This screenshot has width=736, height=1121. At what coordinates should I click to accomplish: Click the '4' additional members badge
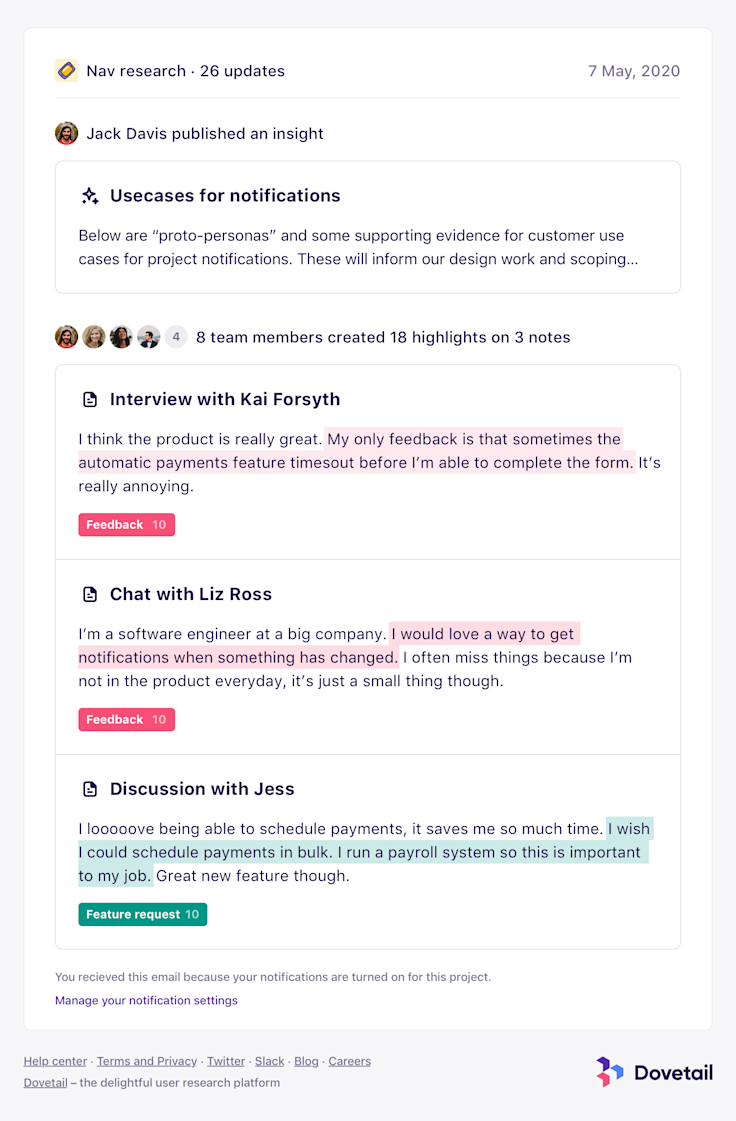point(176,337)
